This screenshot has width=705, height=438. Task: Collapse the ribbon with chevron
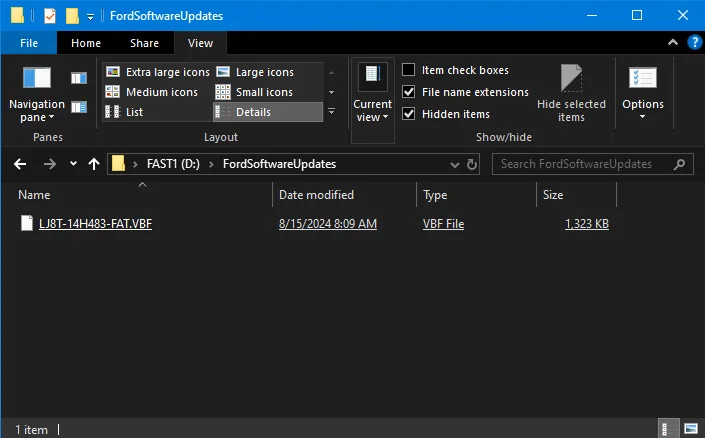[673, 42]
